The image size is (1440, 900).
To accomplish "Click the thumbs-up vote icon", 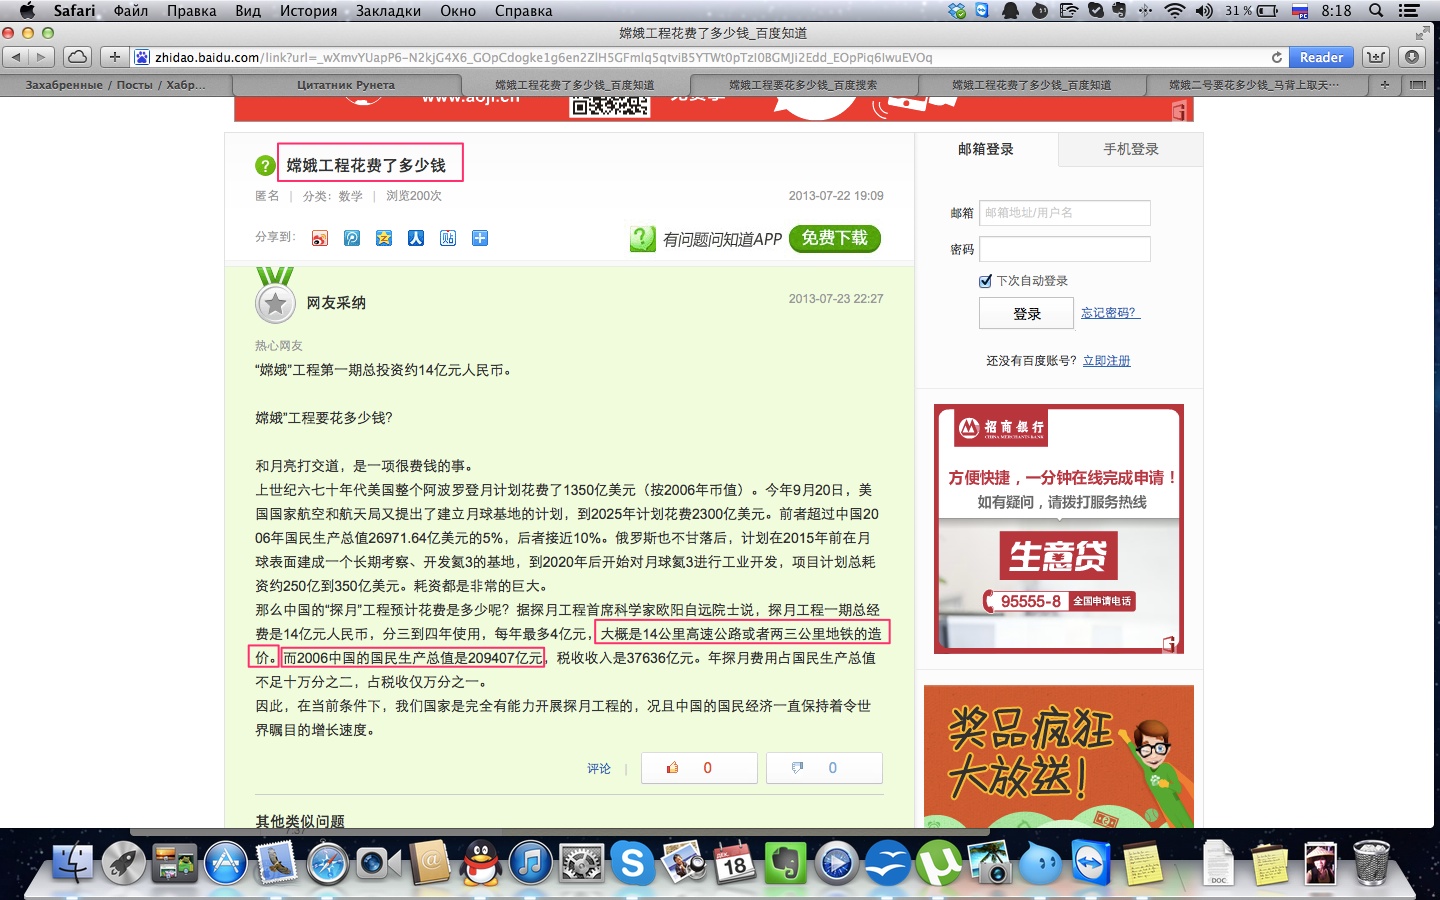I will pos(673,768).
